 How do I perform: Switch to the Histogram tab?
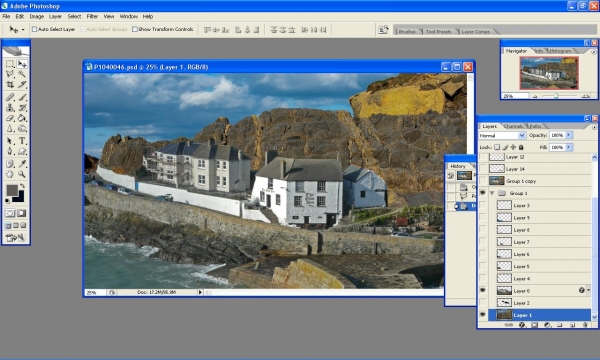pyautogui.click(x=560, y=51)
